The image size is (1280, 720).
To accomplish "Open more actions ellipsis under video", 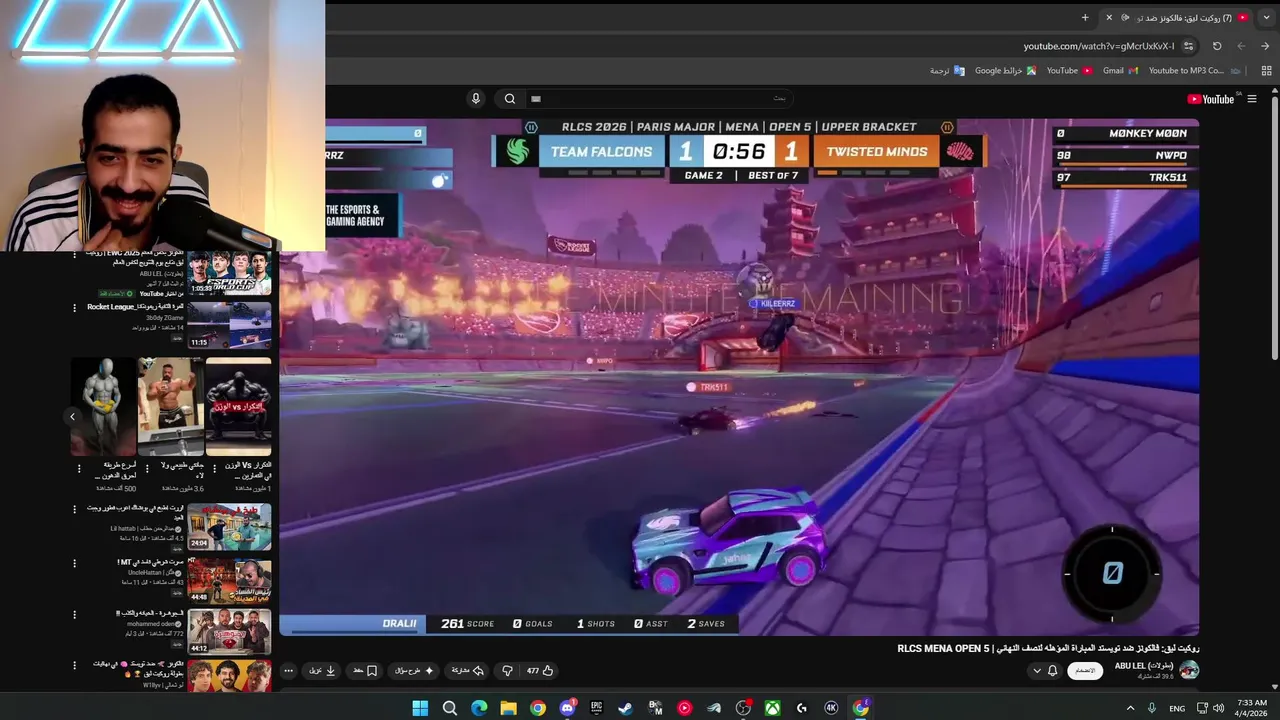I will click(288, 671).
